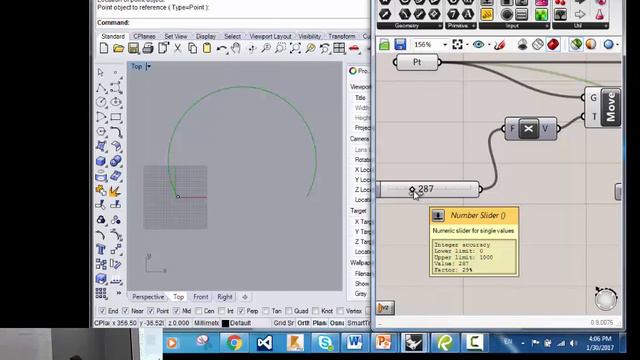Open the preview mesh quality dropdown arrow
The width and height of the screenshot is (640, 360).
617,45
